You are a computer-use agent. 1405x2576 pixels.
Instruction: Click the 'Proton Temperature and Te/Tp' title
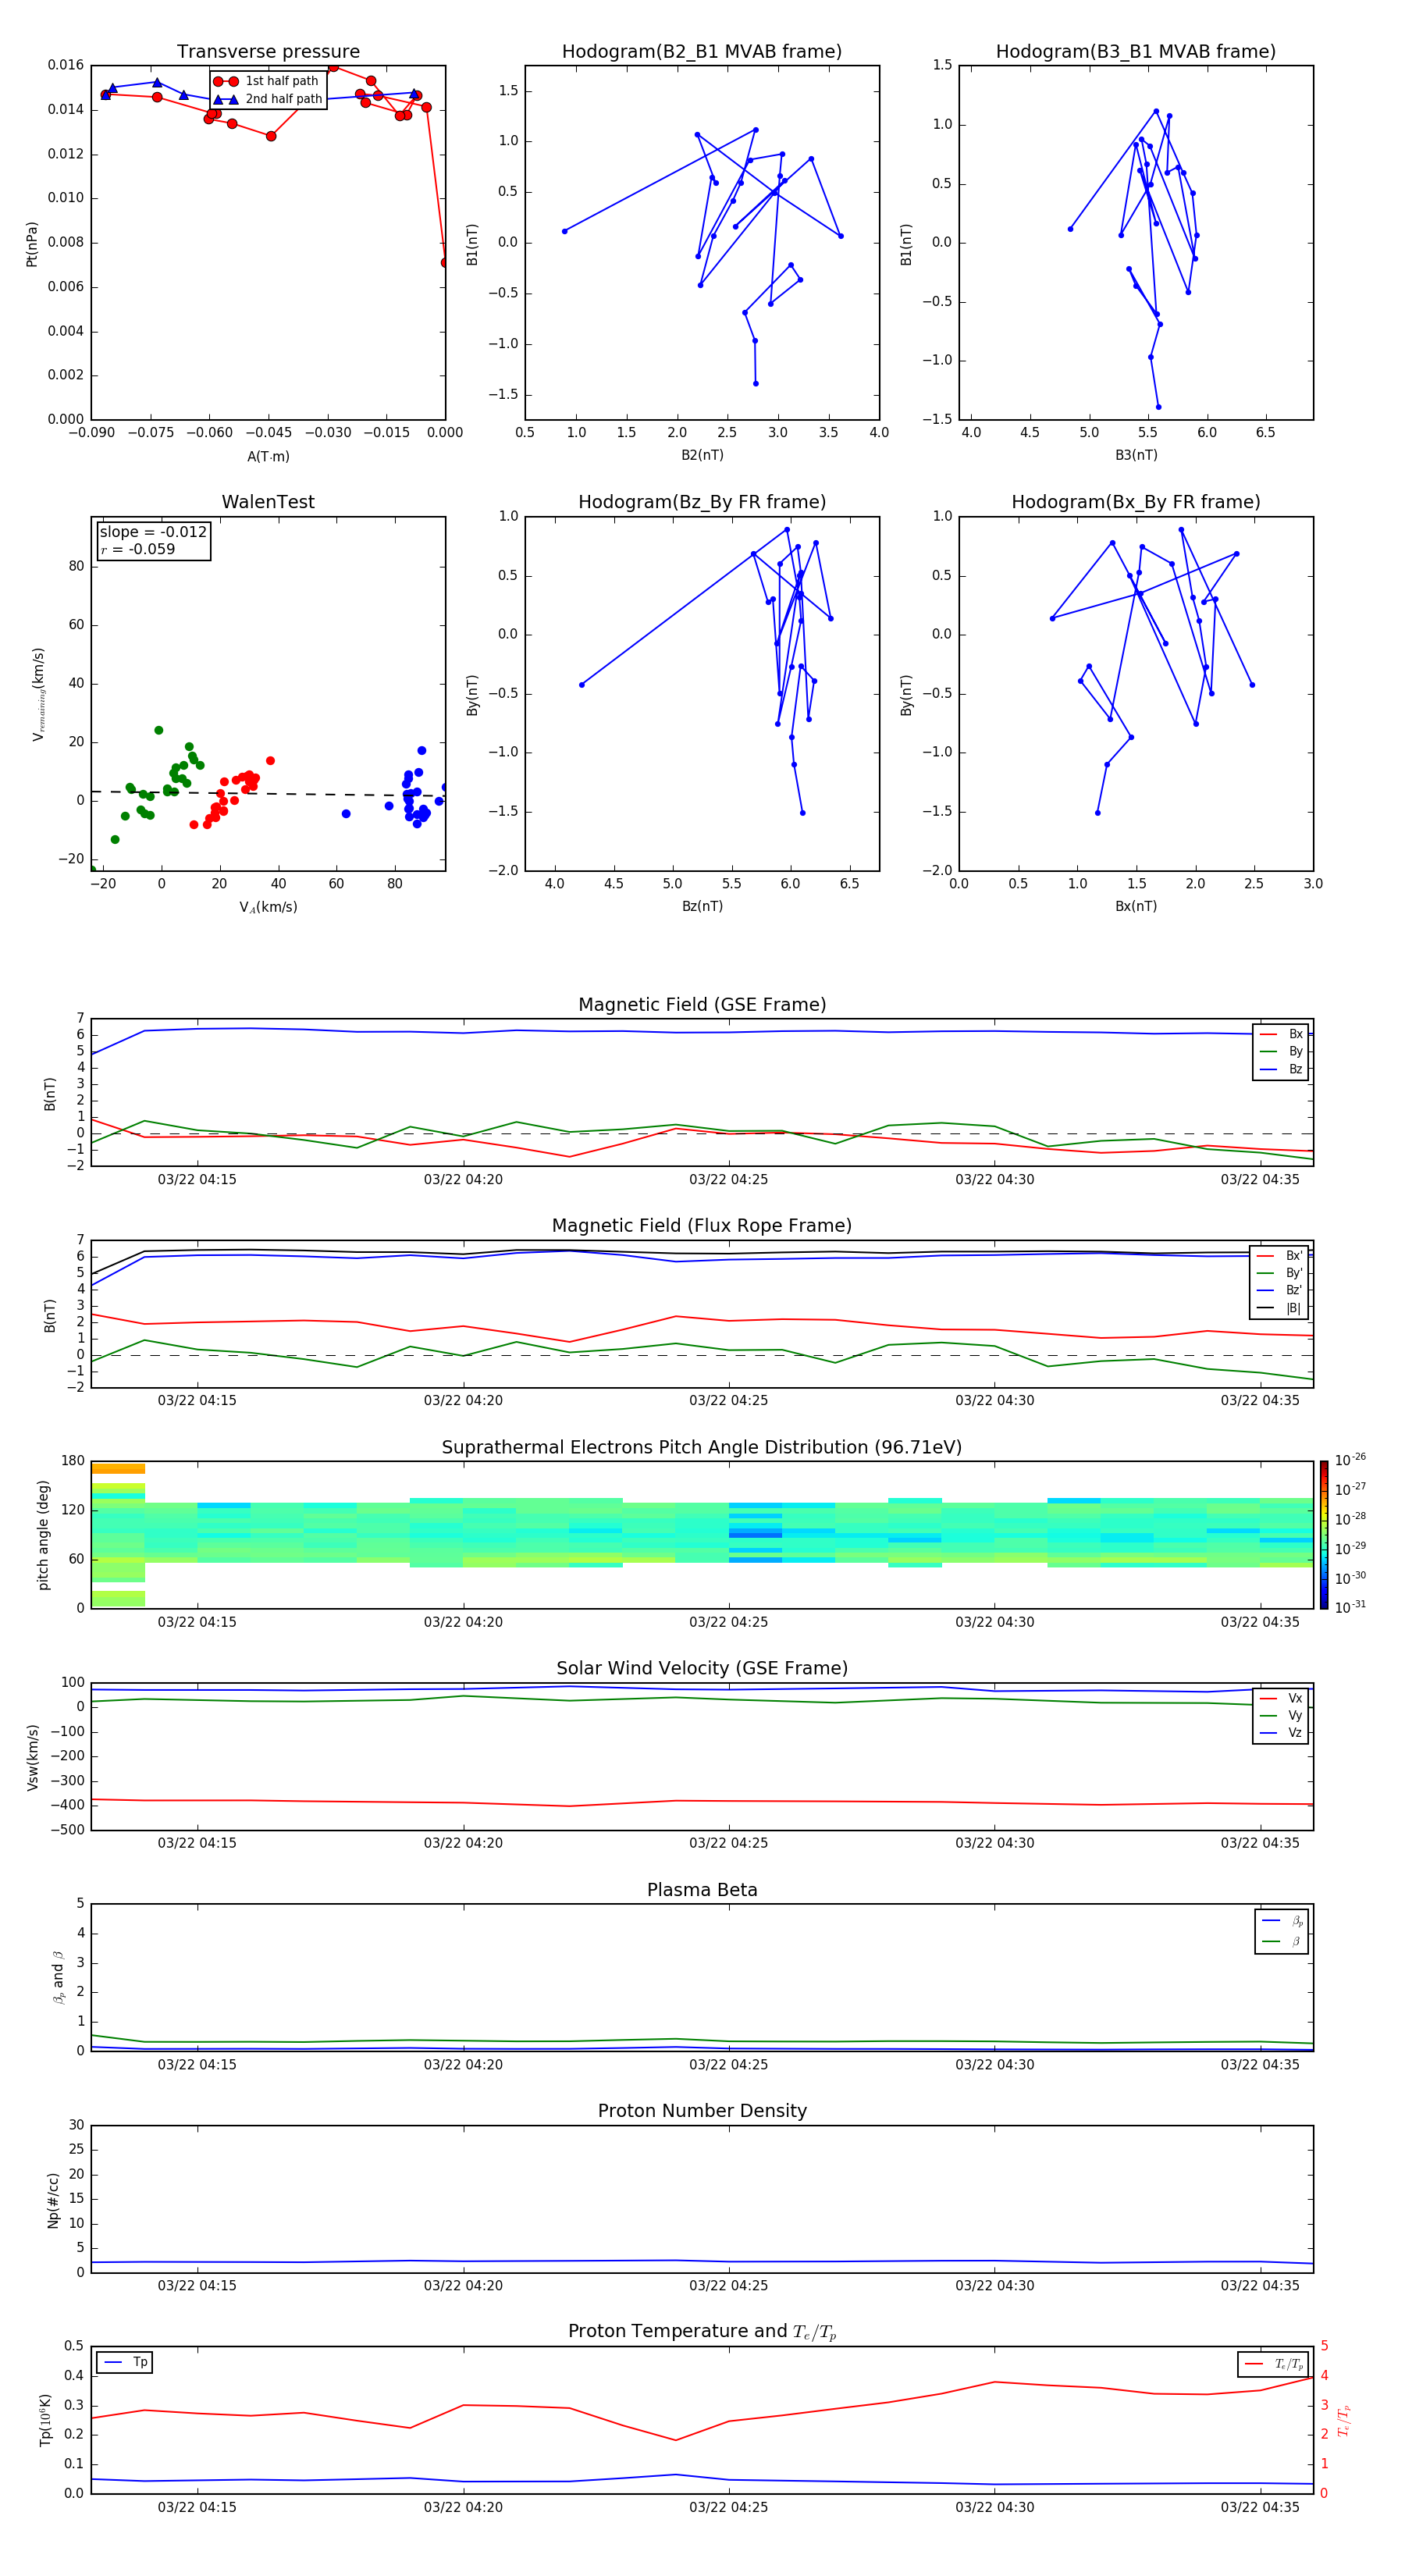[x=702, y=2332]
